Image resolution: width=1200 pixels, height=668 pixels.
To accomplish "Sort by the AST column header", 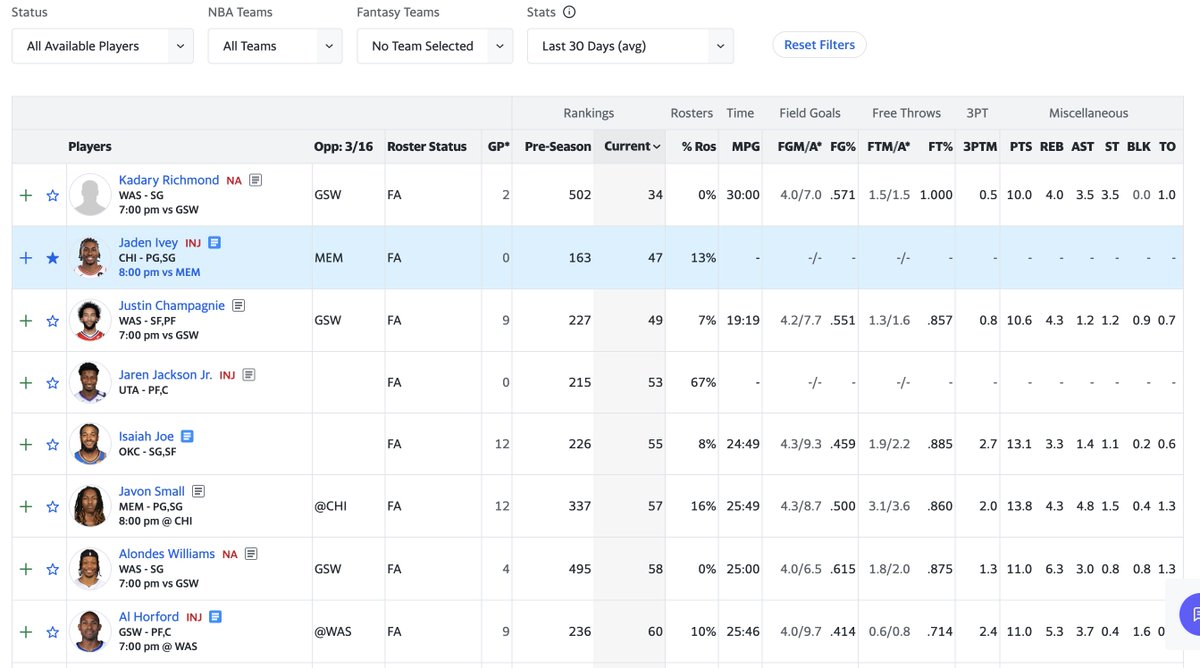I will click(1083, 146).
